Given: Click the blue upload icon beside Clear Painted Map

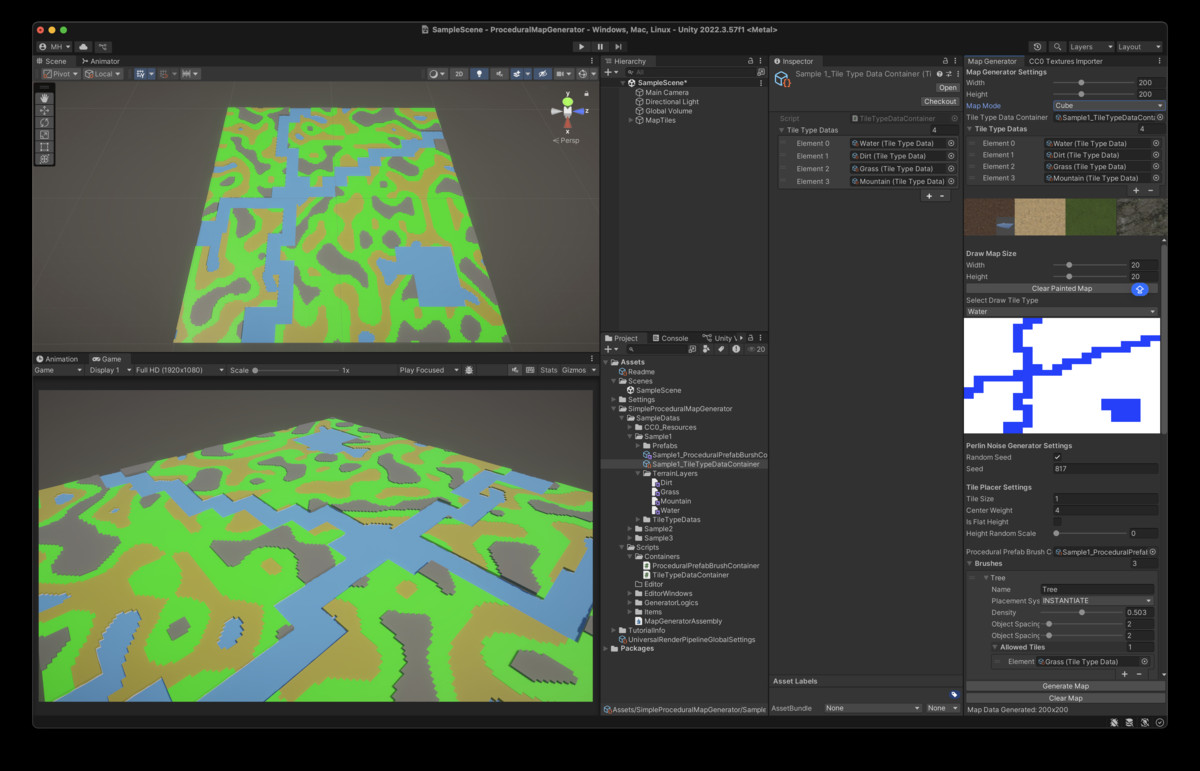Looking at the screenshot, I should (1139, 289).
